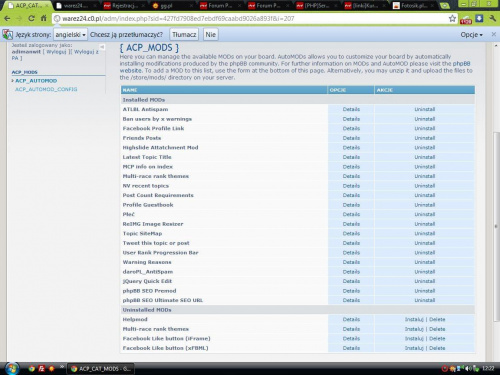500x375 pixels.
Task: Click the Windows Start orb
Action: point(12,368)
